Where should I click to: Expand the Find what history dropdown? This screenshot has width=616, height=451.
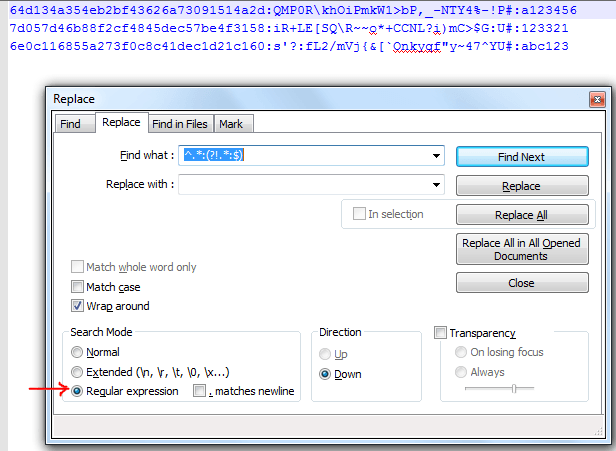coord(437,156)
